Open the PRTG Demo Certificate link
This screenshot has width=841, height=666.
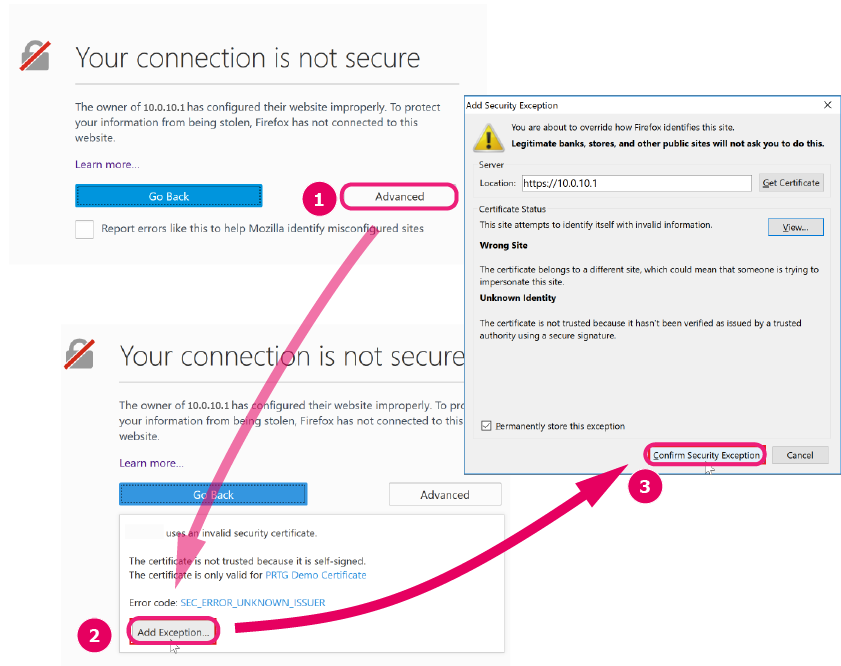pyautogui.click(x=315, y=575)
